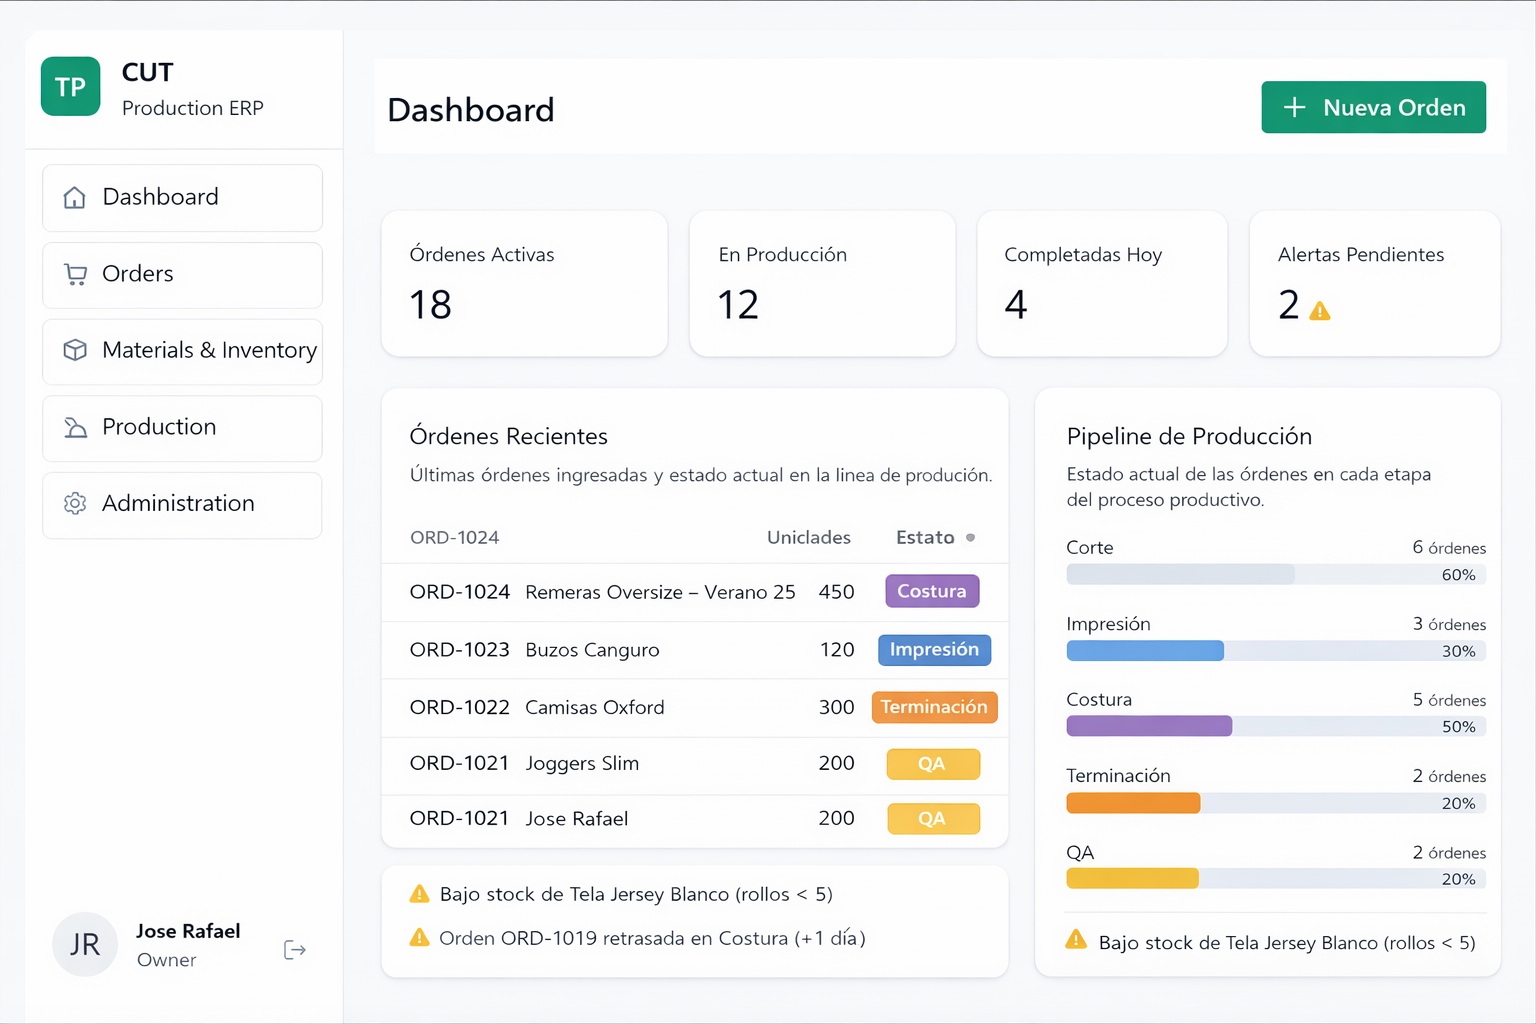Screen dimensions: 1536x1024
Task: Click the Terminación orange progress bar
Action: click(1133, 803)
